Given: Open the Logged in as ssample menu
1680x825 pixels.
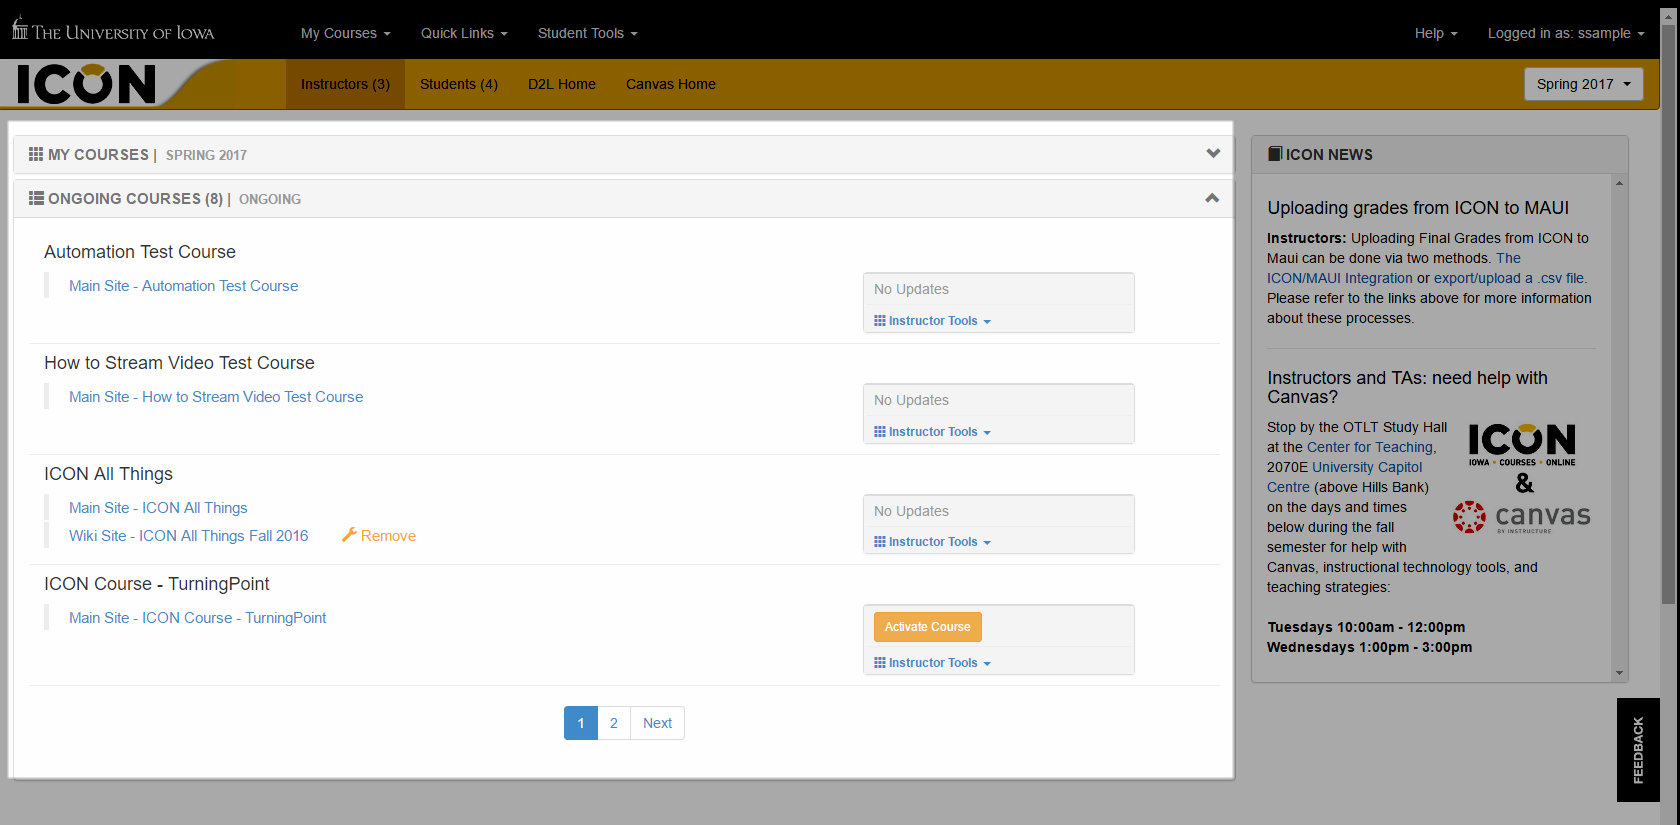Looking at the screenshot, I should [1566, 33].
